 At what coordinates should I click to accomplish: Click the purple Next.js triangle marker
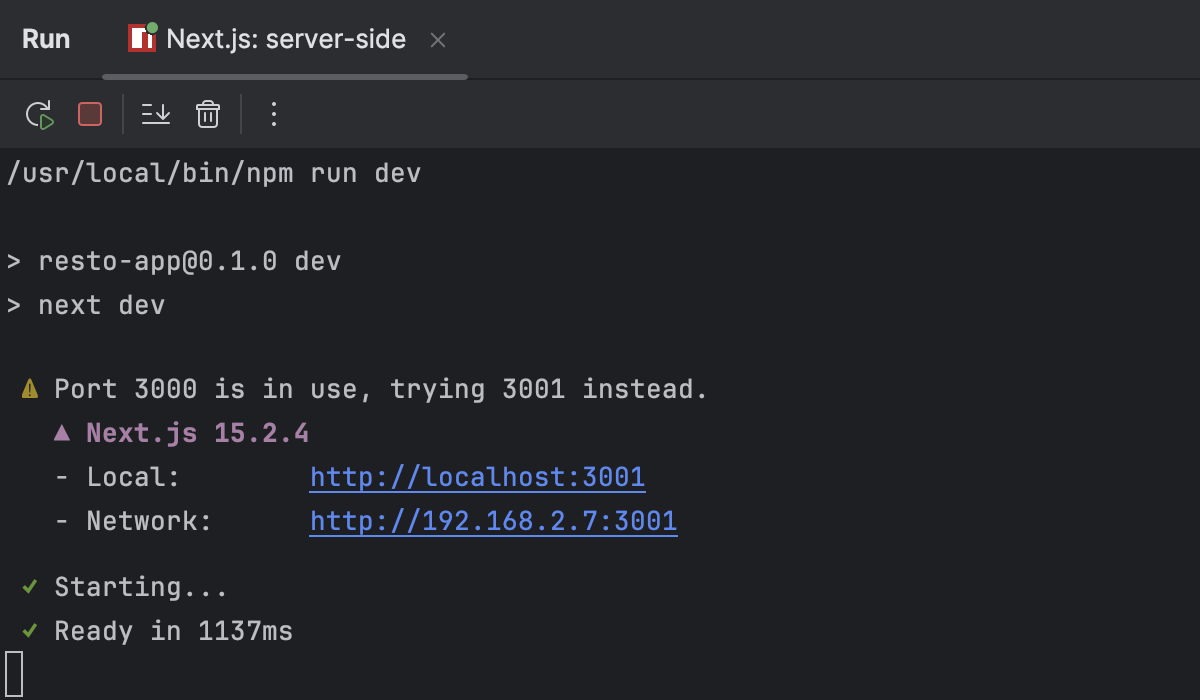(62, 432)
